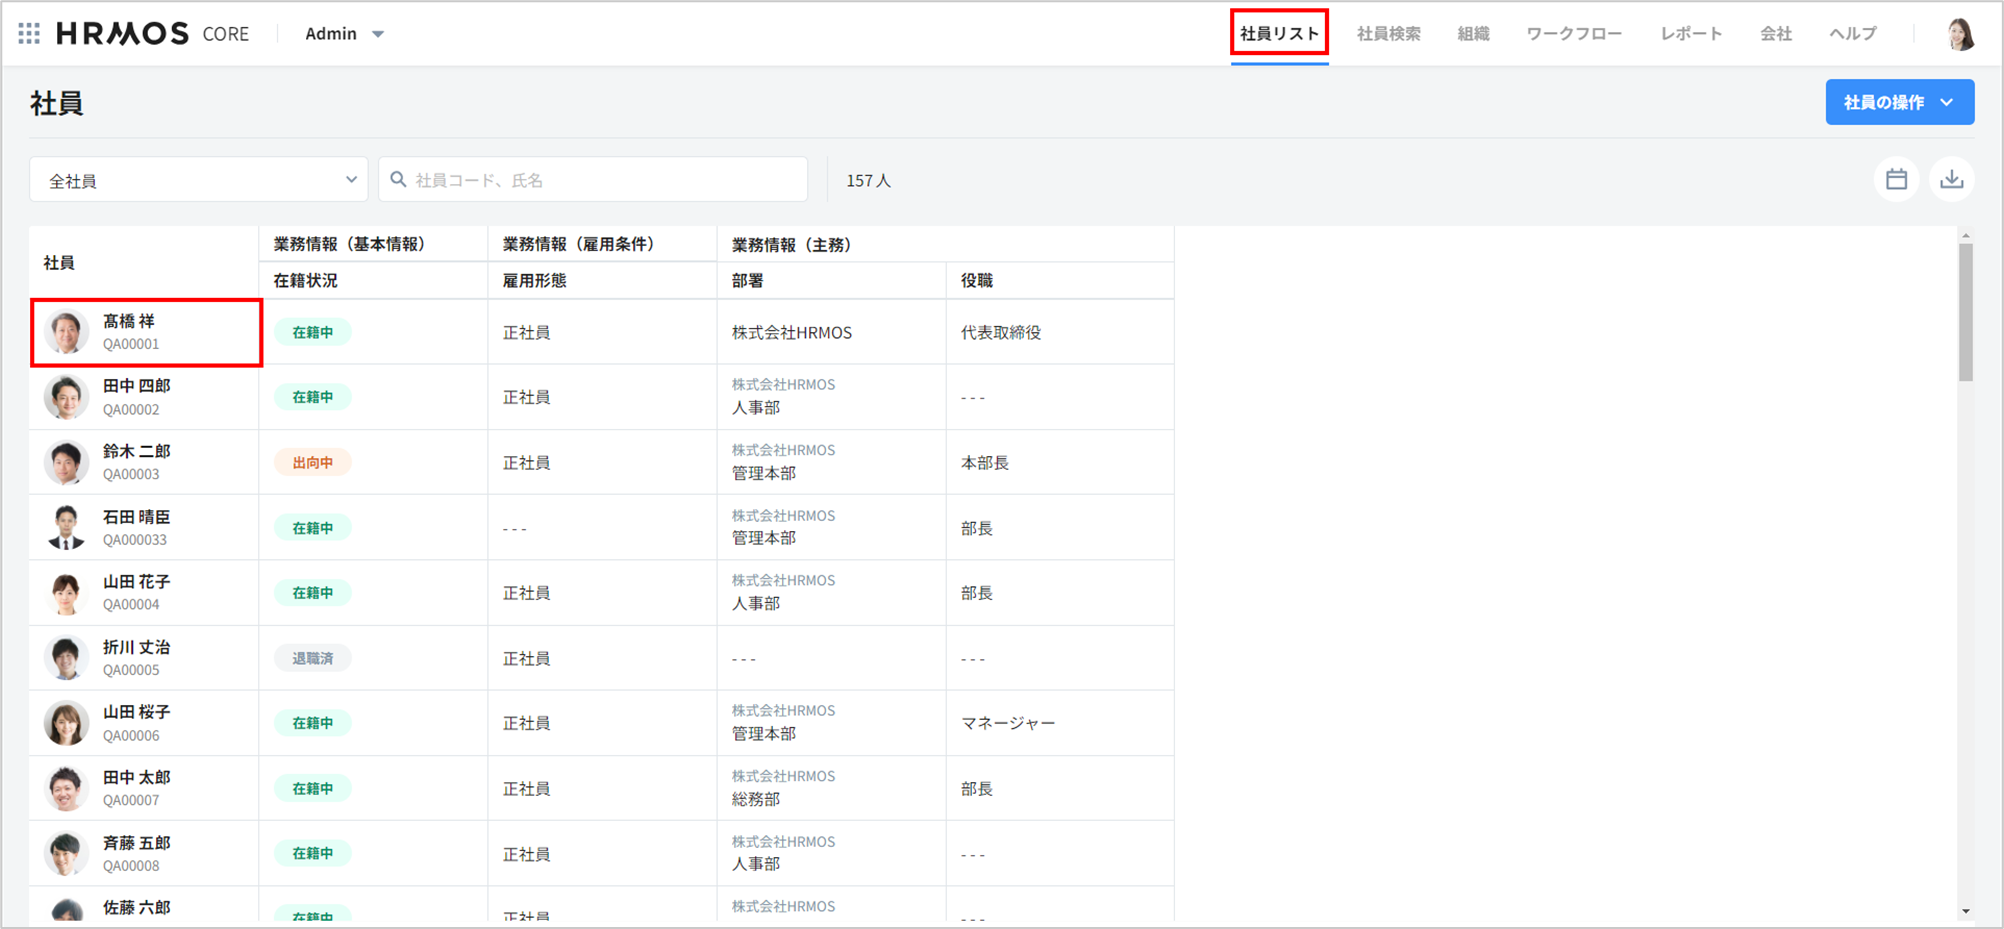Click 田中 四郎's profile photo
Screen dimensions: 2004x929
[x=66, y=397]
